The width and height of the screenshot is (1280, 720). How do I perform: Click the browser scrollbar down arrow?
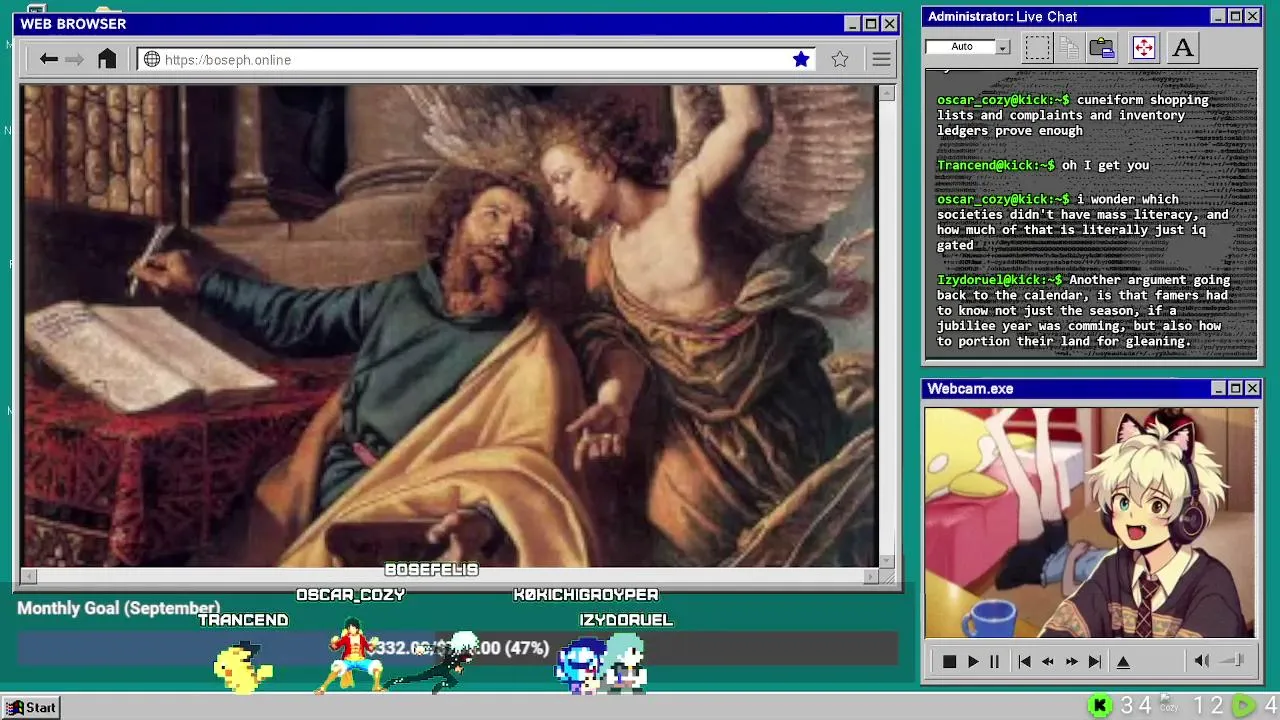886,560
